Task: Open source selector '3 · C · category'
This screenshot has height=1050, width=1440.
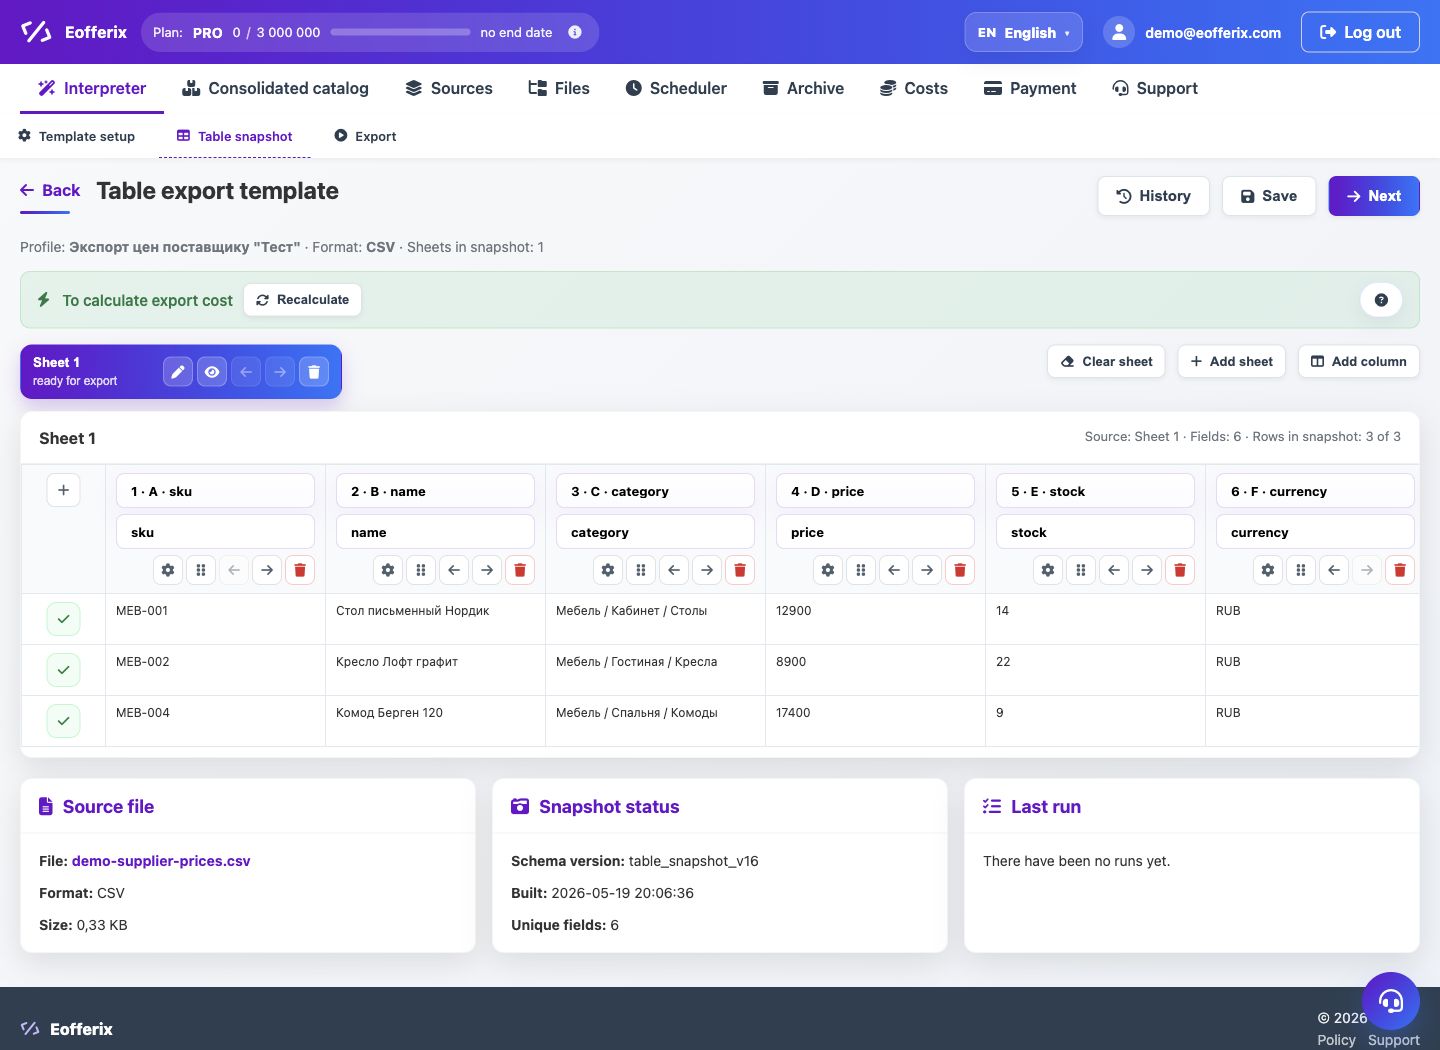Action: coord(655,491)
